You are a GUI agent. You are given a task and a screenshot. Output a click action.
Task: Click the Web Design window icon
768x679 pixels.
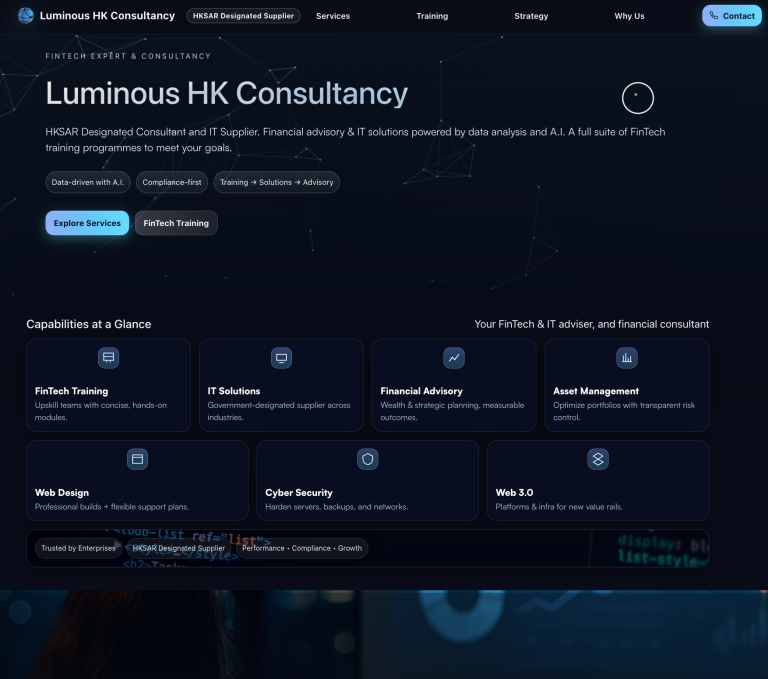click(x=137, y=459)
